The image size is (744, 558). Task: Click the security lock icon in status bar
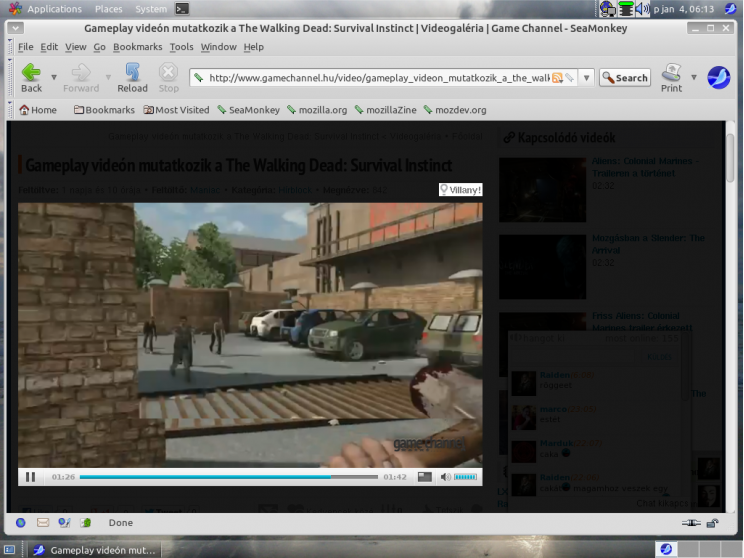click(712, 523)
